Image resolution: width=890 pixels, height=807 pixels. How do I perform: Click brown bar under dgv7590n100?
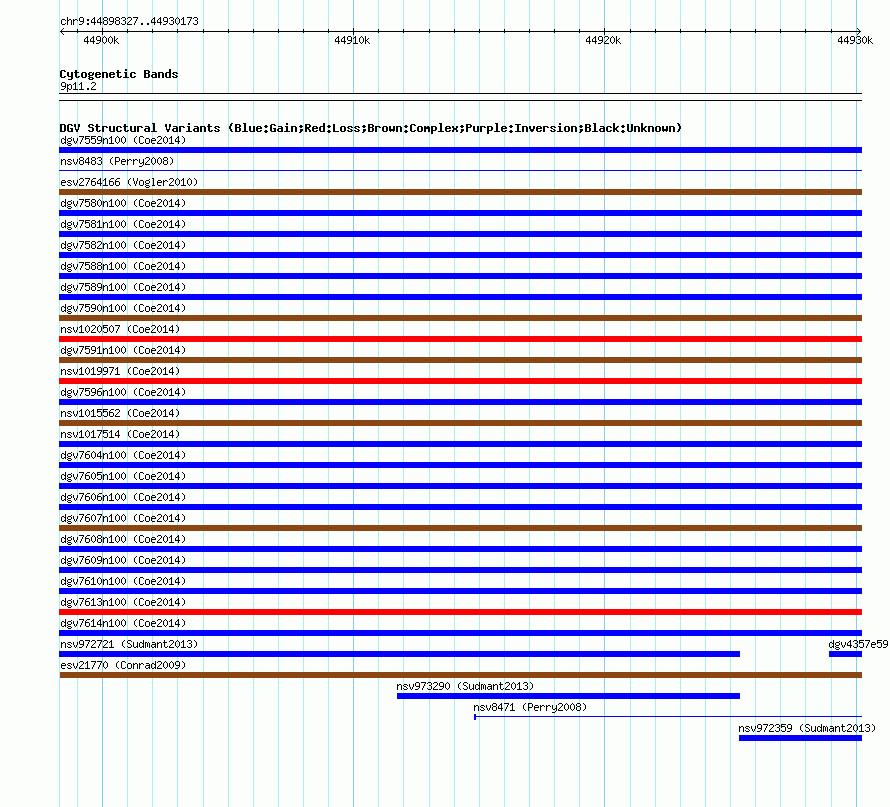click(460, 318)
